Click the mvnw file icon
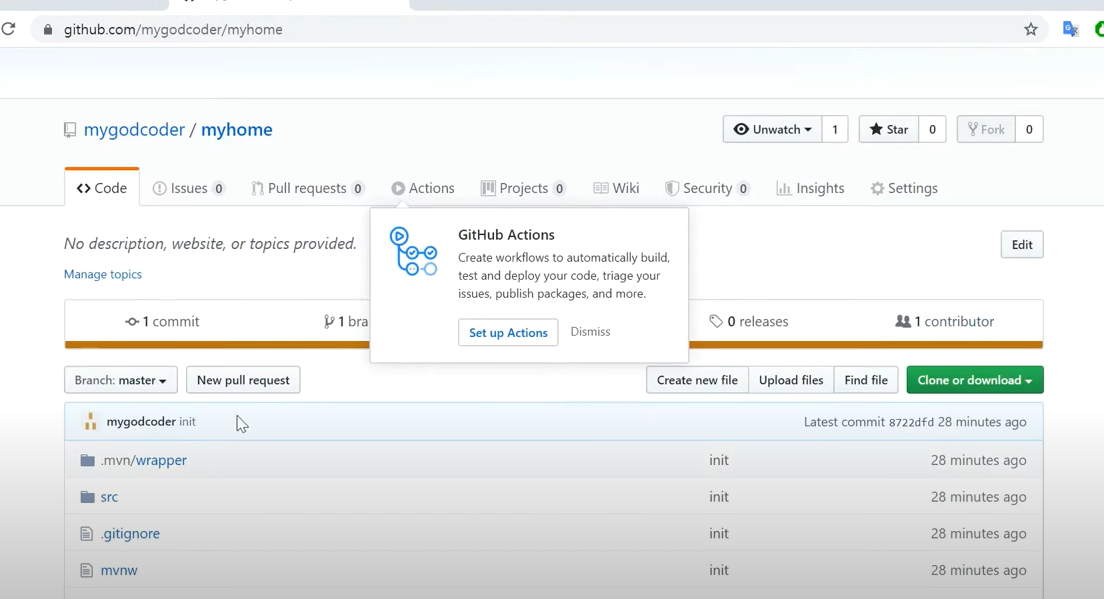1104x599 pixels. pyautogui.click(x=86, y=570)
